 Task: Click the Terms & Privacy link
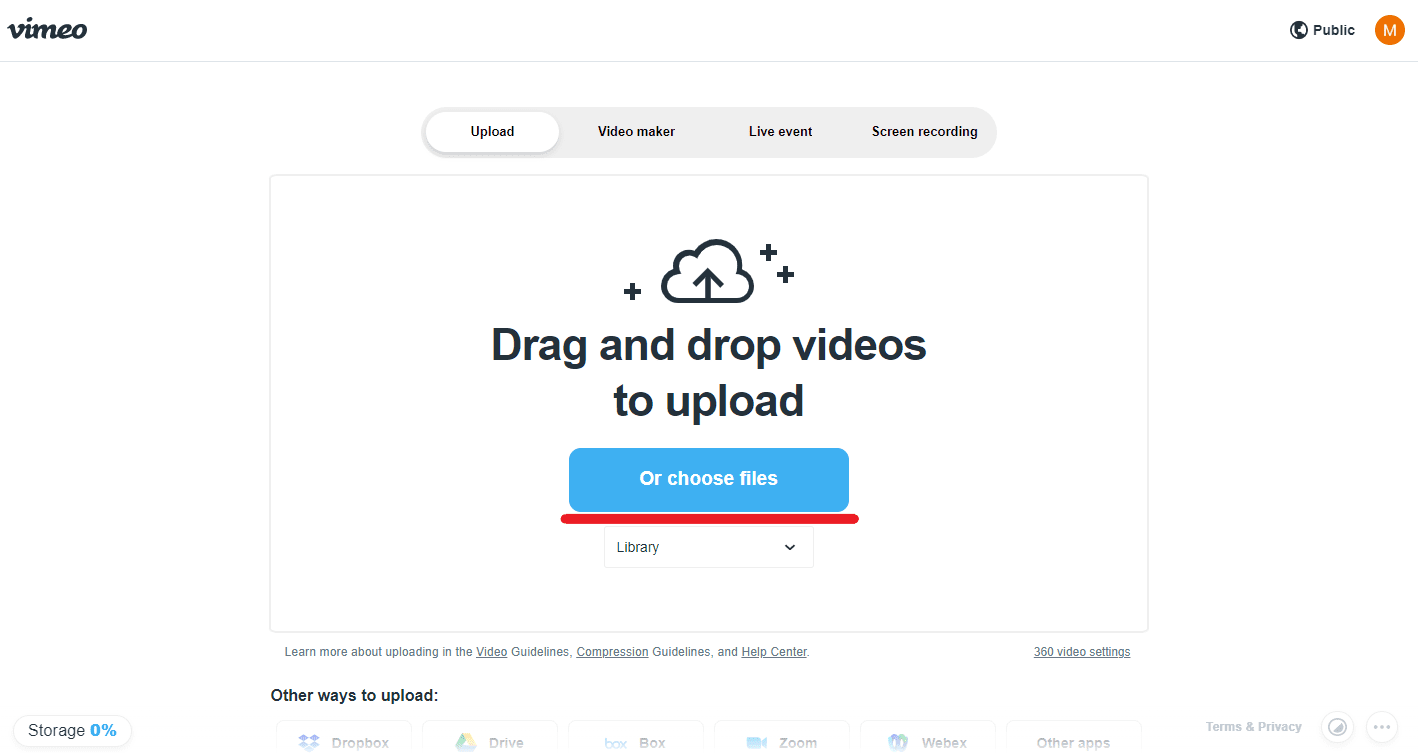coord(1254,727)
